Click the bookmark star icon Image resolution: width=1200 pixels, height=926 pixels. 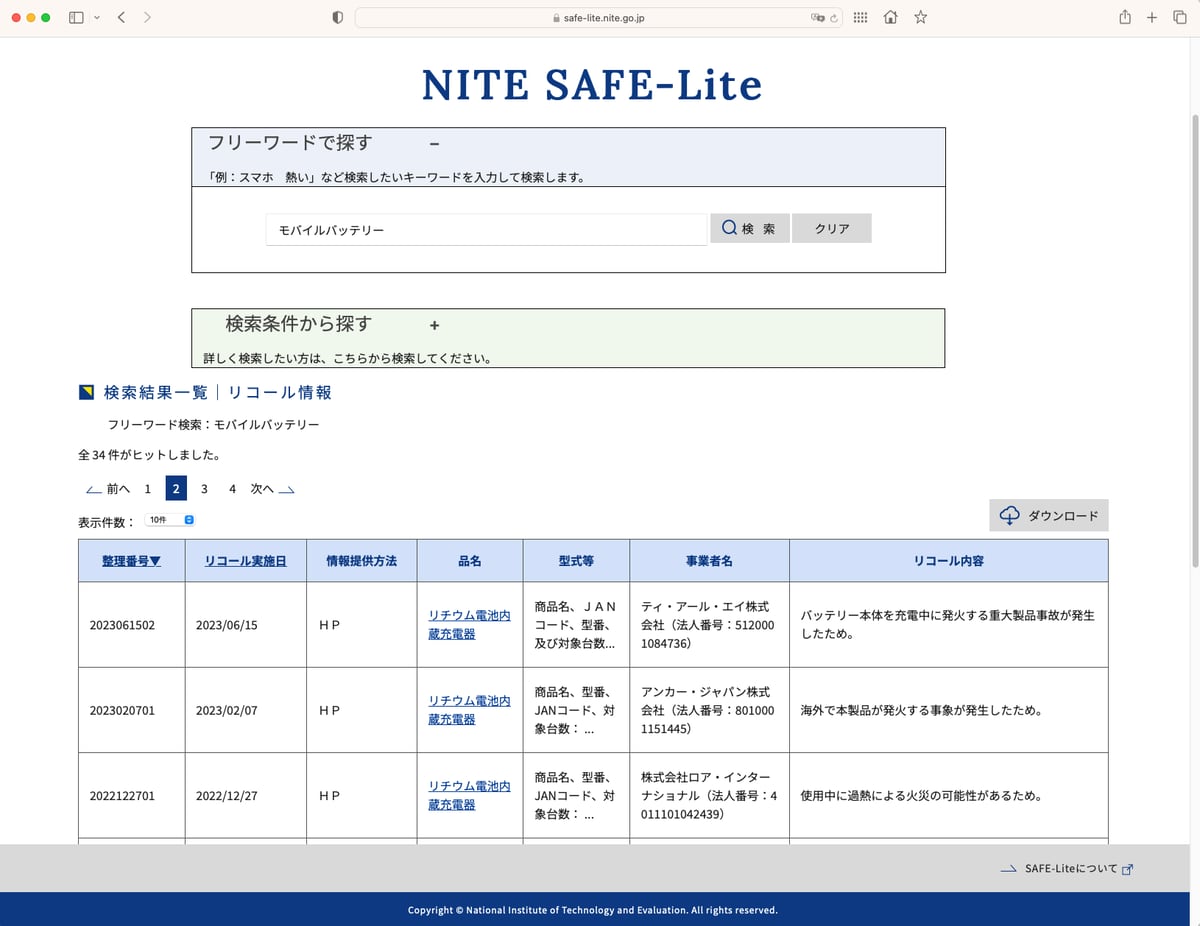point(920,17)
